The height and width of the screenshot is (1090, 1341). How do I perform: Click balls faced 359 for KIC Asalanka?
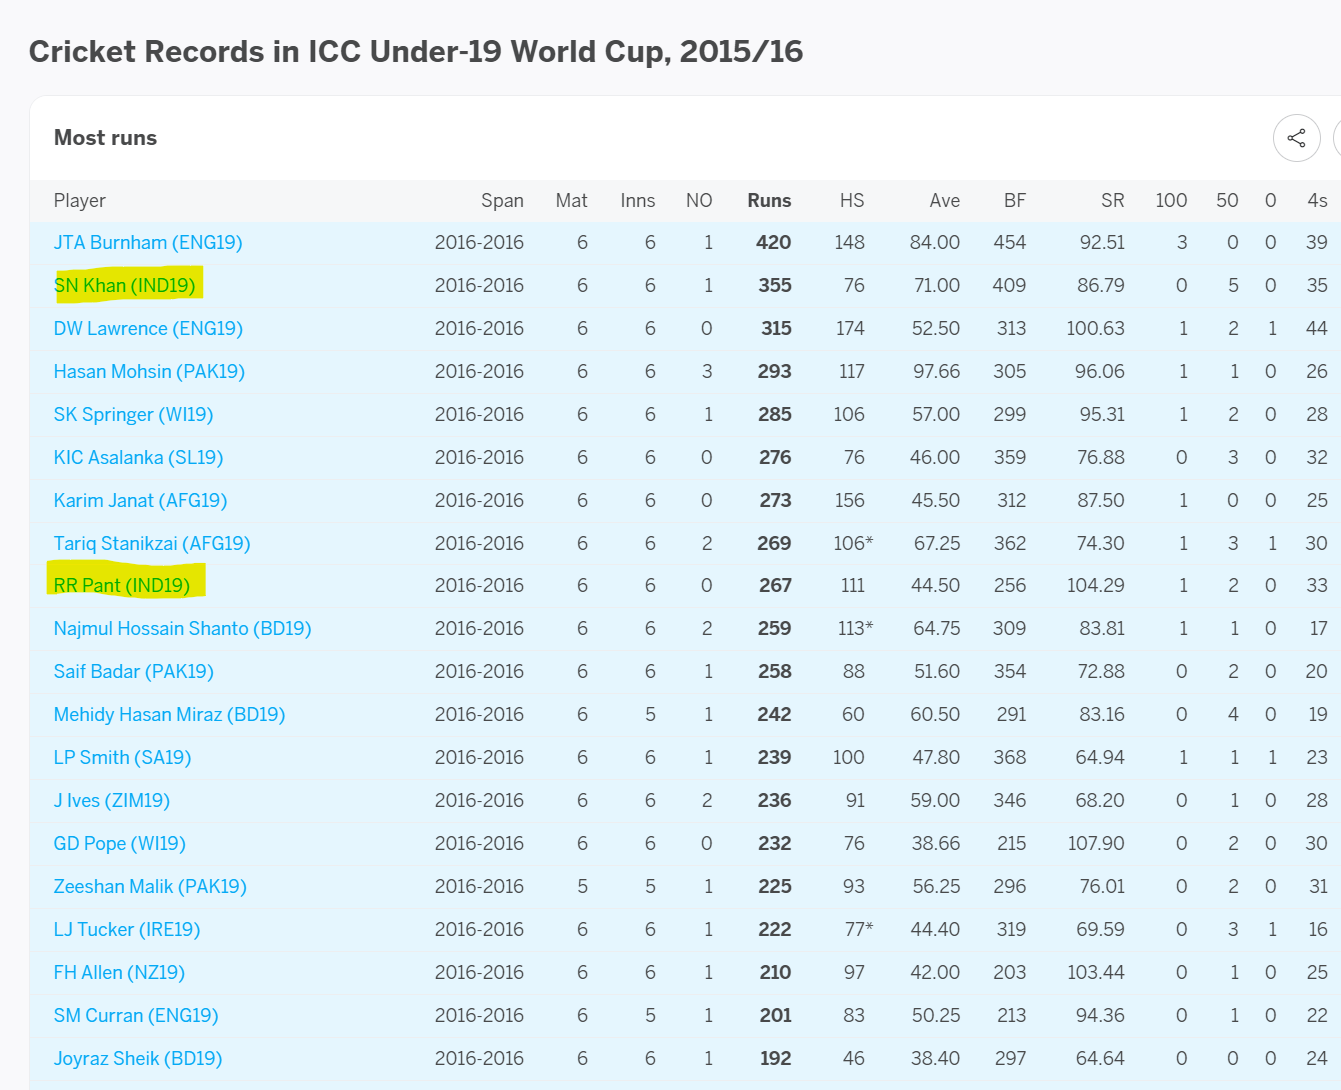[x=1009, y=457]
